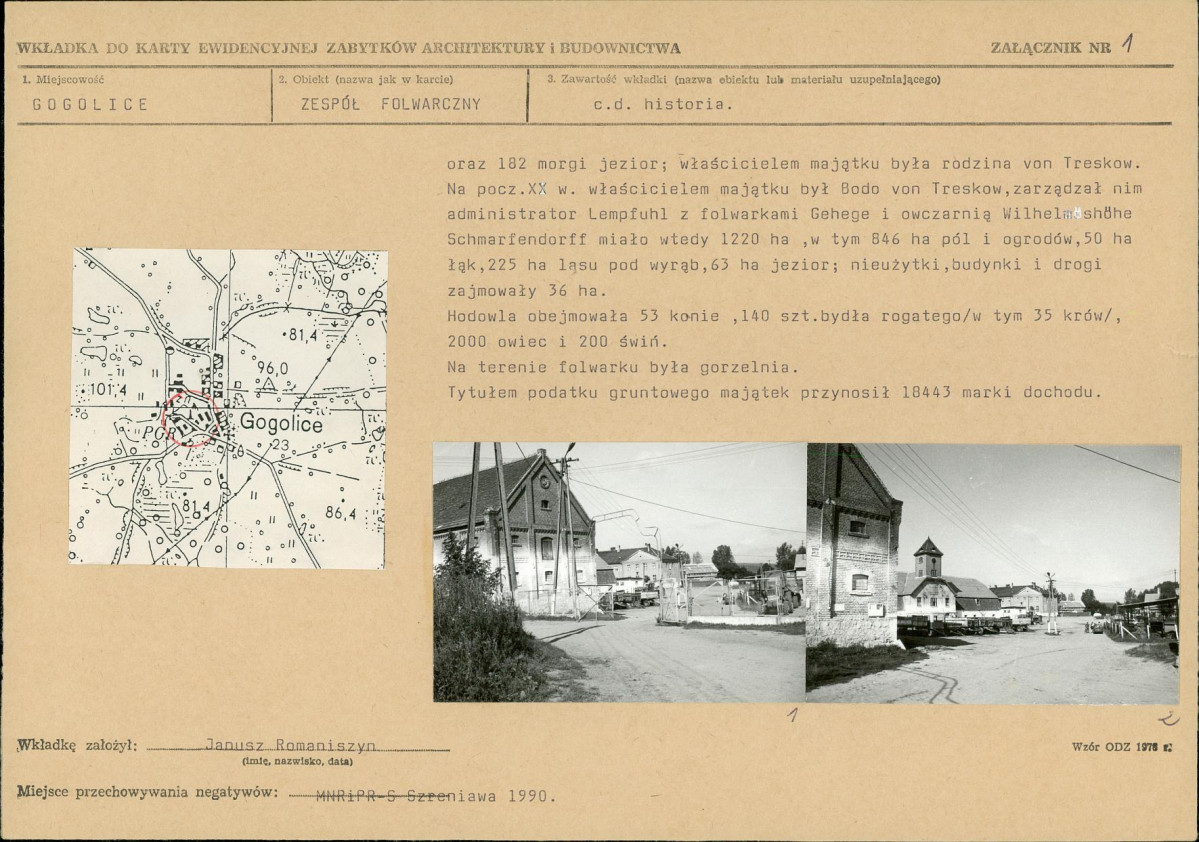The height and width of the screenshot is (842, 1199).
Task: Click the elevation '96,0' on the map
Action: [x=272, y=369]
